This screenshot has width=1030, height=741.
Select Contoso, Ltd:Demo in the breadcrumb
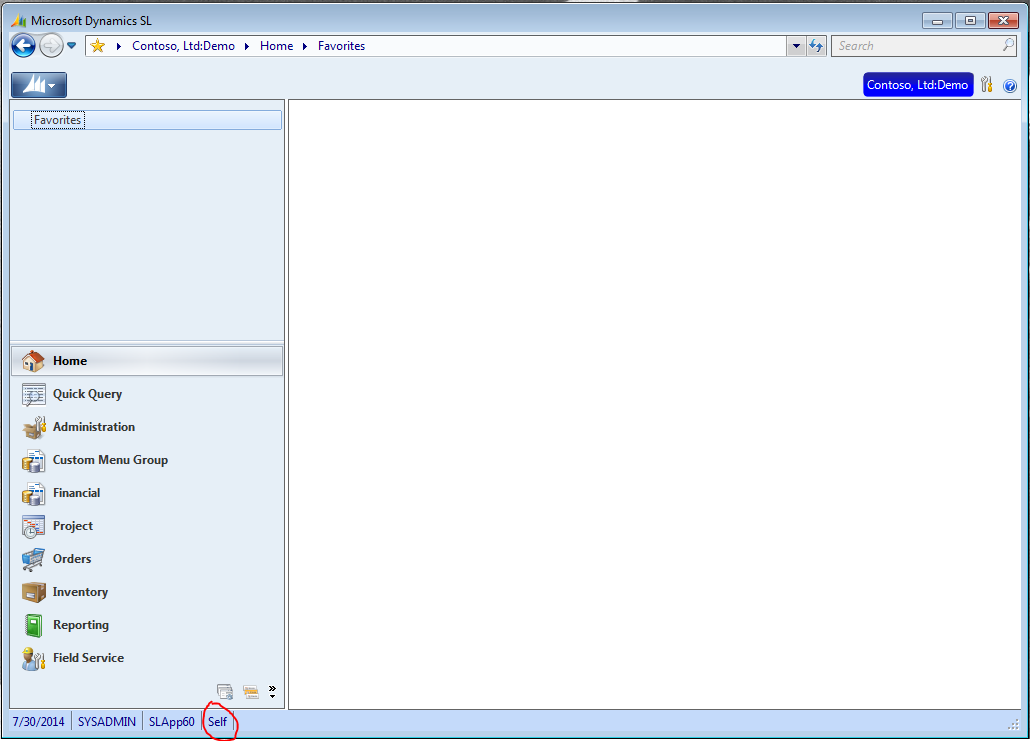183,46
